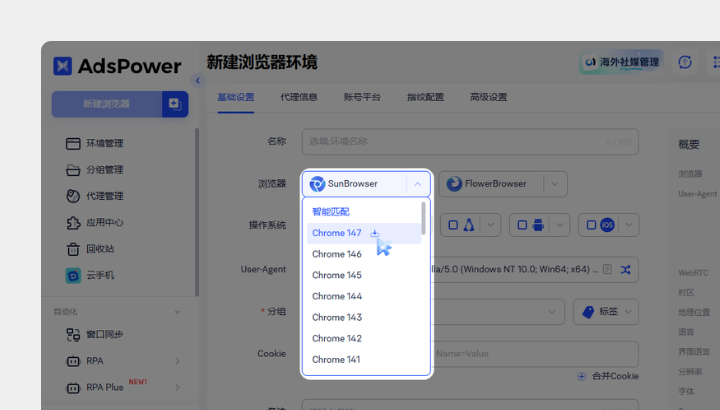Click the download icon next to Chrome 147

point(375,233)
